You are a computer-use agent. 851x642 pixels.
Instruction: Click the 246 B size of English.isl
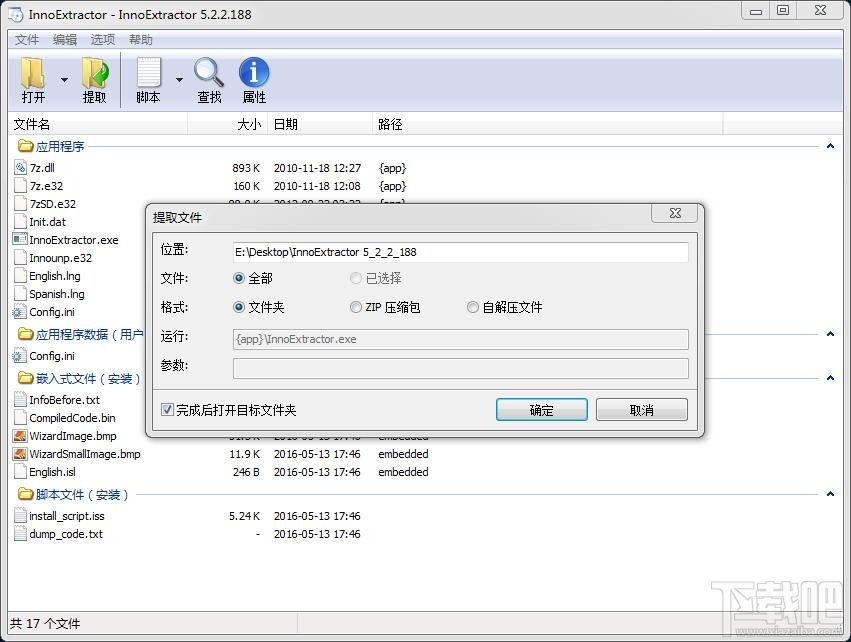246,472
